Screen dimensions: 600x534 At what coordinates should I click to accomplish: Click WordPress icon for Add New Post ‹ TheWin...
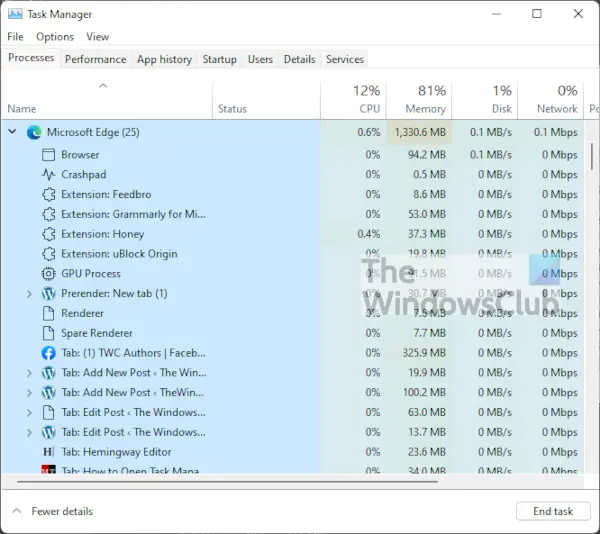tap(48, 393)
